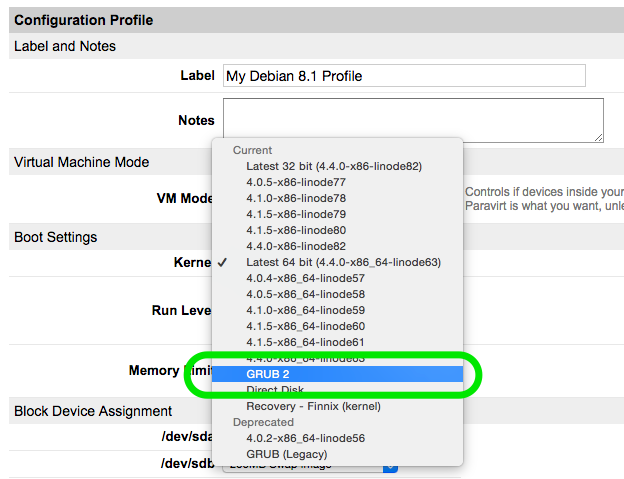This screenshot has width=624, height=479.
Task: Click inside the Notes text area
Action: 413,120
